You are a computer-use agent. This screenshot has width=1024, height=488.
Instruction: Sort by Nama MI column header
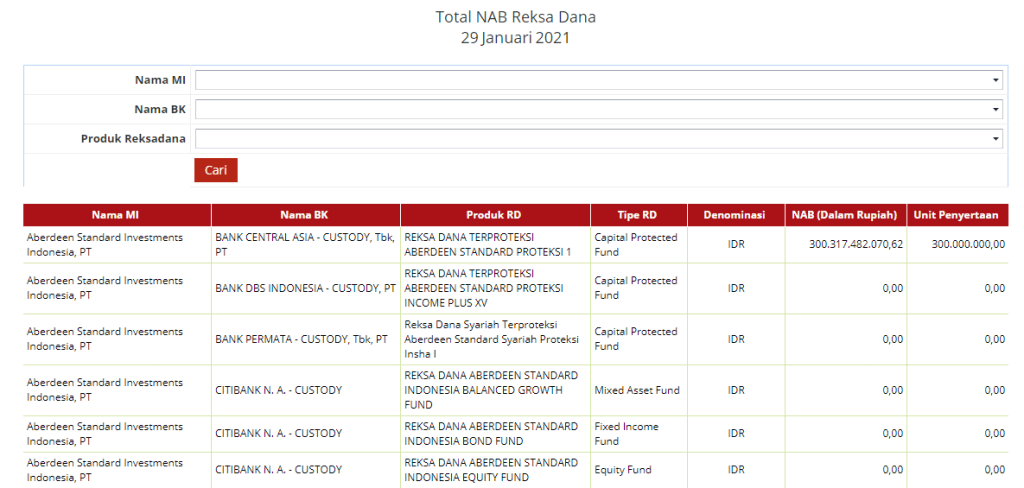(116, 215)
